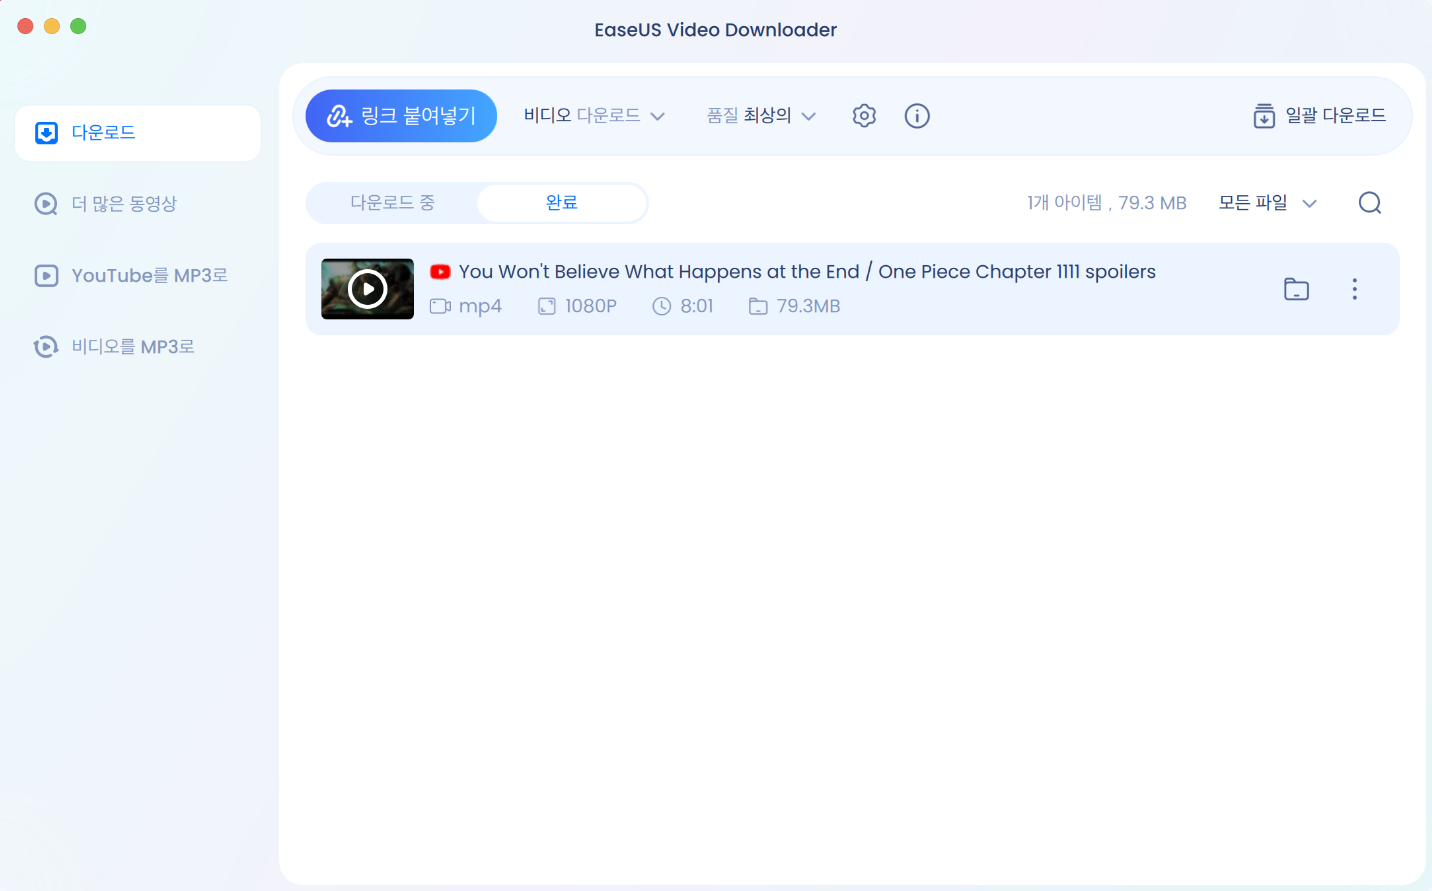Viewport: 1432px width, 891px height.
Task: Click the 링크 붙여넣기 button
Action: (x=401, y=116)
